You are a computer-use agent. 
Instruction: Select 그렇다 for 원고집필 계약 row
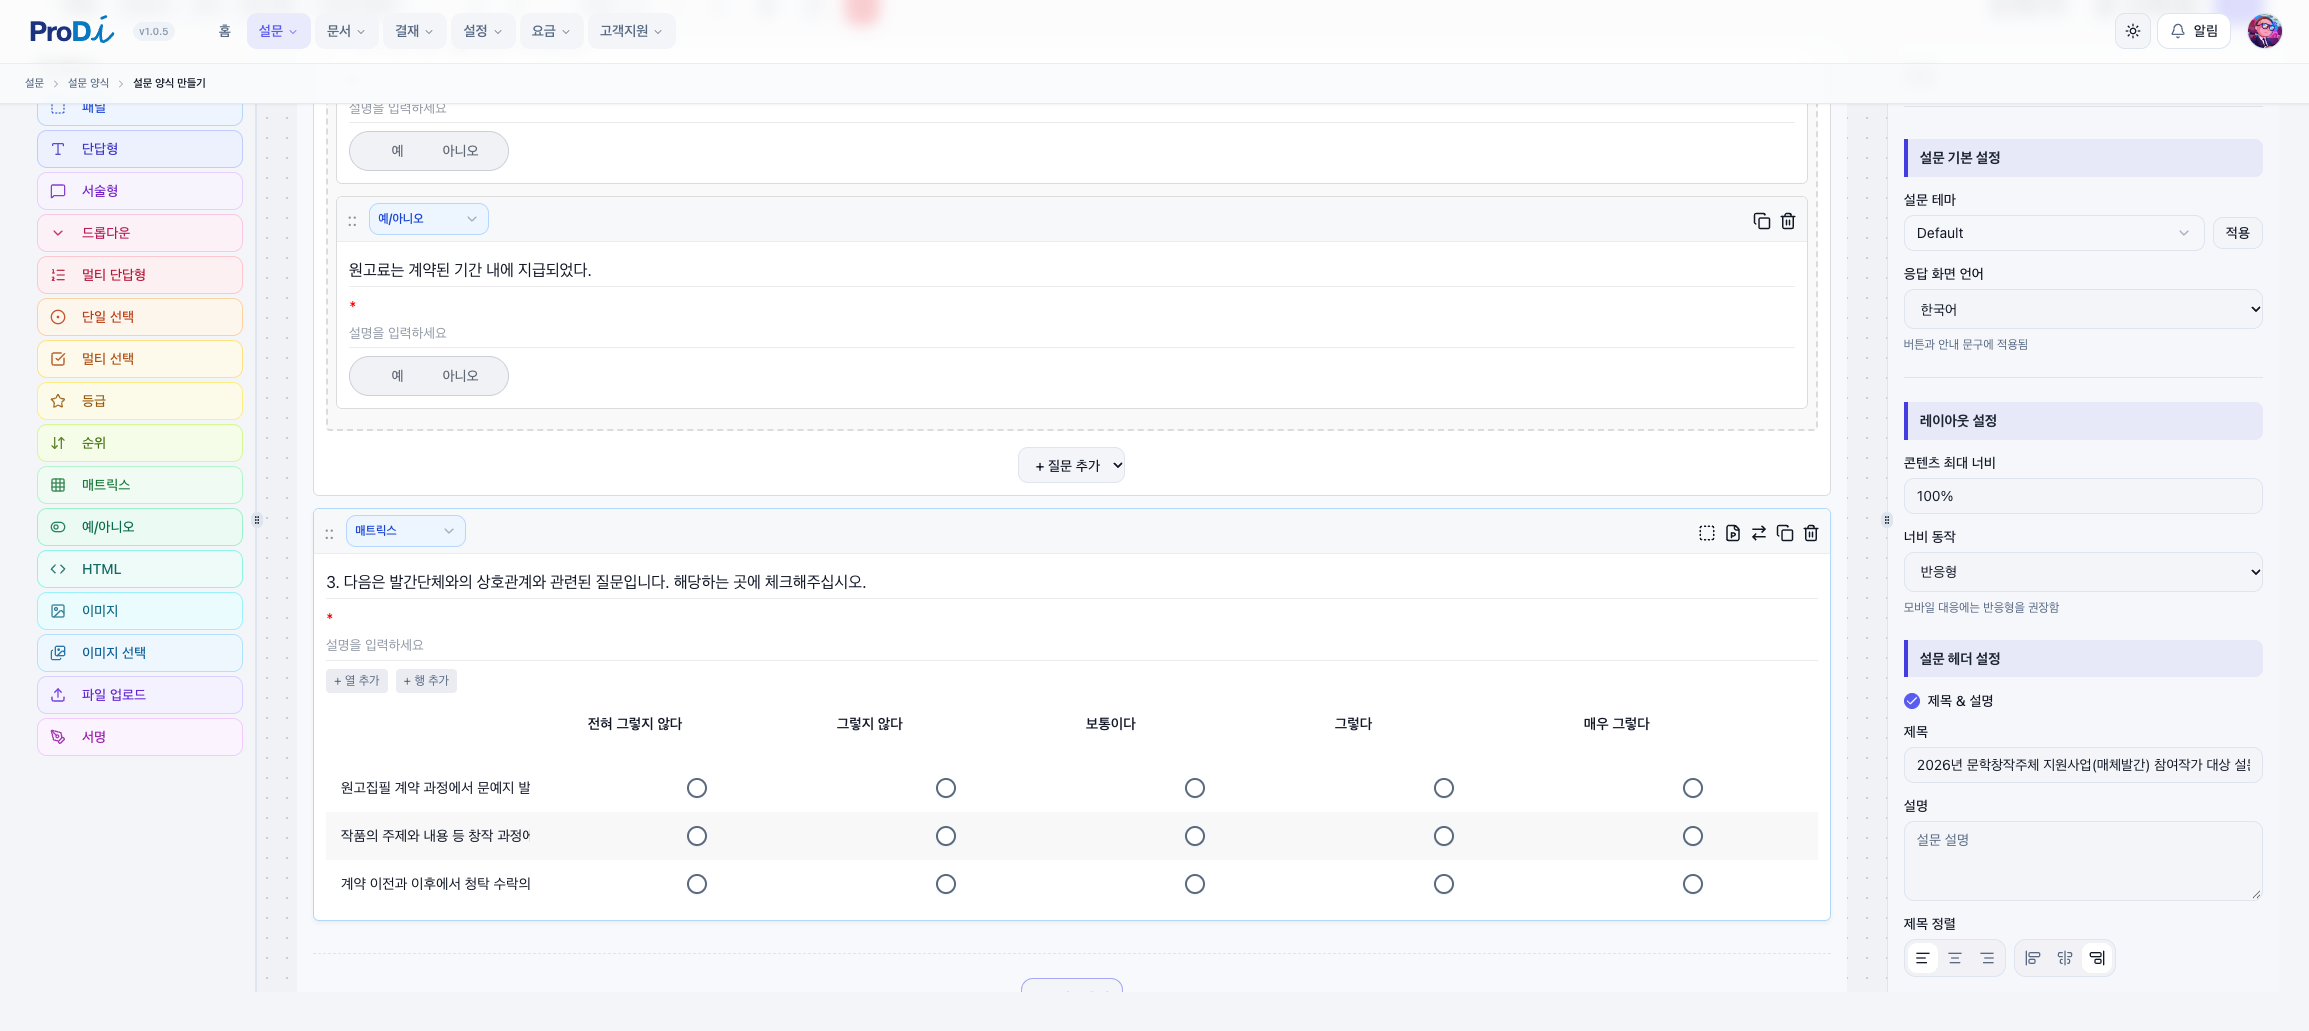[1444, 788]
